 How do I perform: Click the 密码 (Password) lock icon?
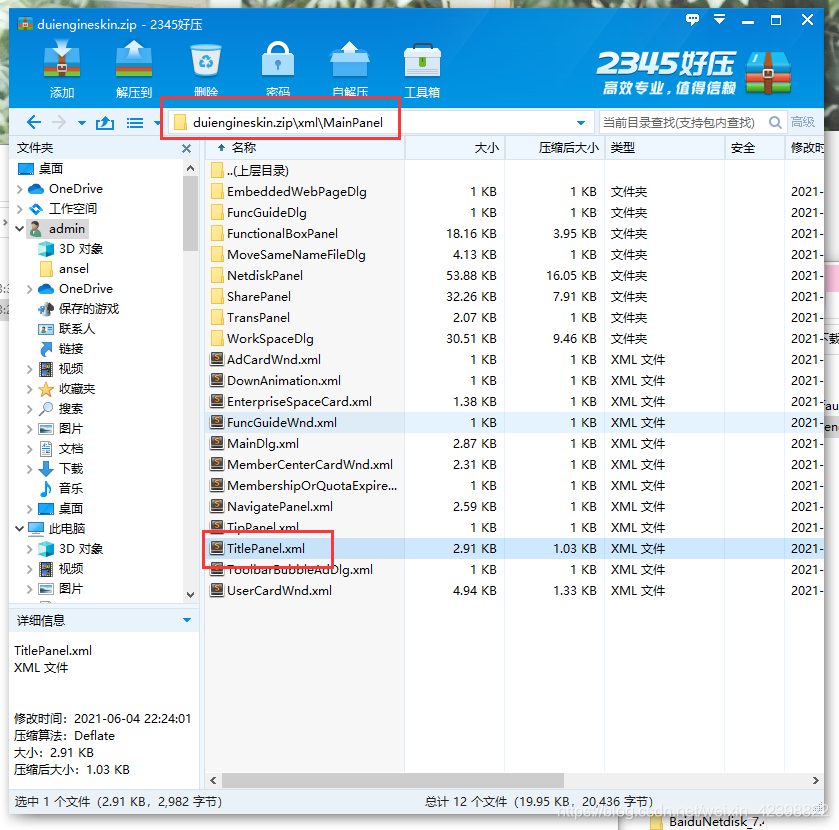(x=278, y=59)
